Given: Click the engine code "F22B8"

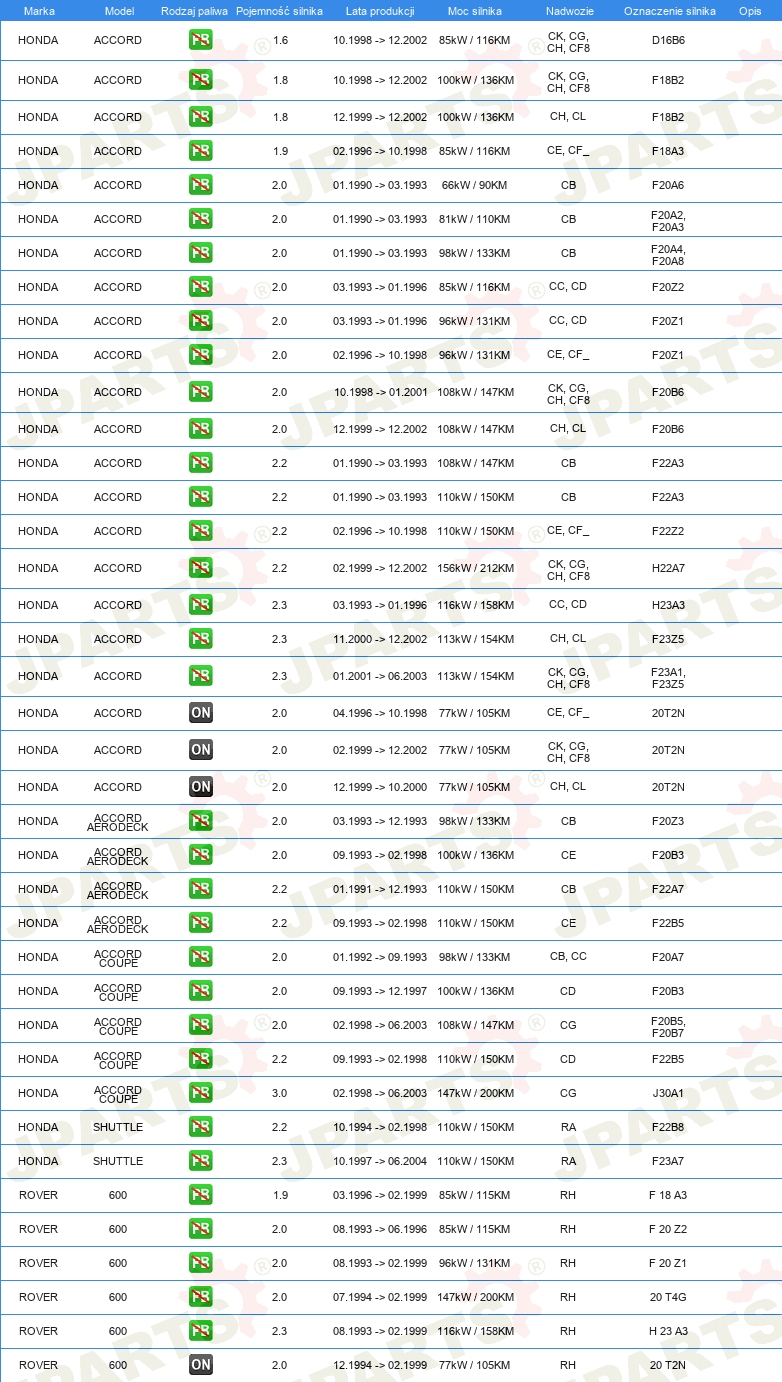Looking at the screenshot, I should coord(668,1127).
